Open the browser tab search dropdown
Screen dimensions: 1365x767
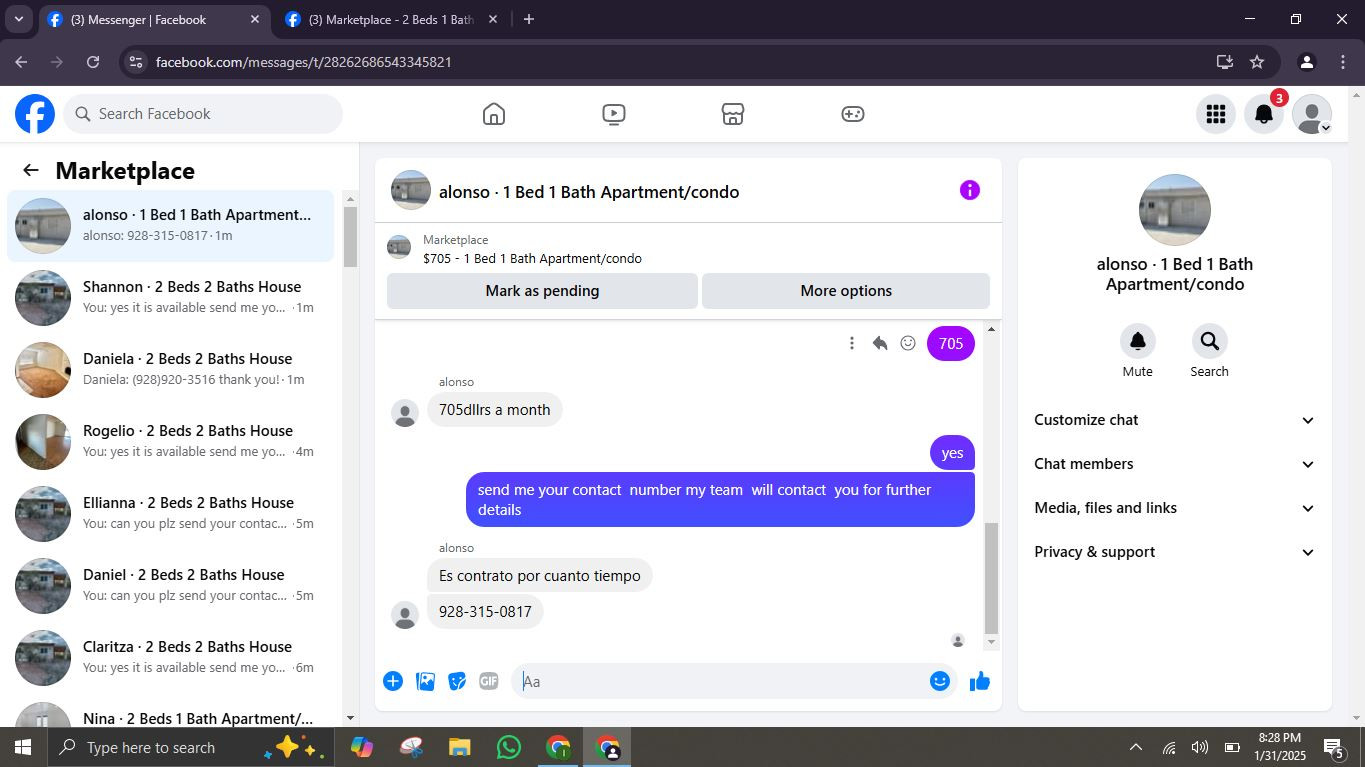point(18,19)
